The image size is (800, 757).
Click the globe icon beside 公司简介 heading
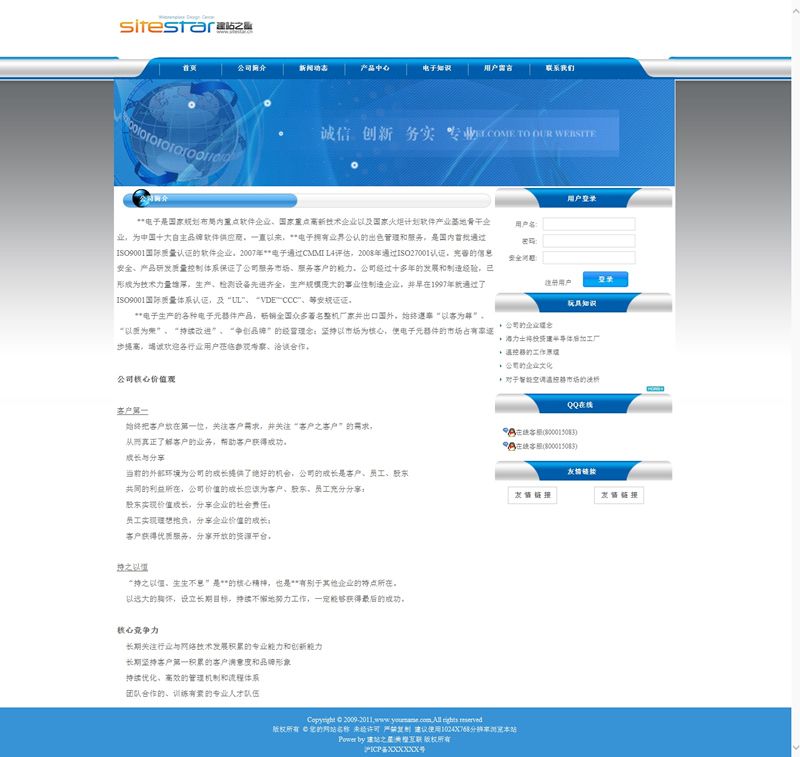coord(141,199)
